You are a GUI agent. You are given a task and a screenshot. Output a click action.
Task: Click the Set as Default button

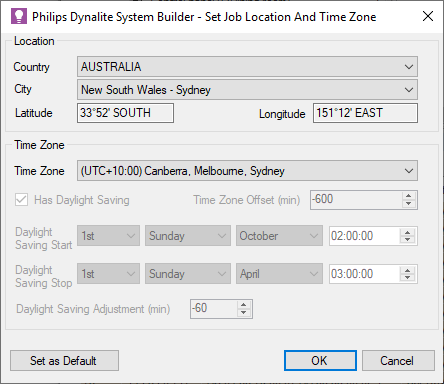pyautogui.click(x=64, y=360)
